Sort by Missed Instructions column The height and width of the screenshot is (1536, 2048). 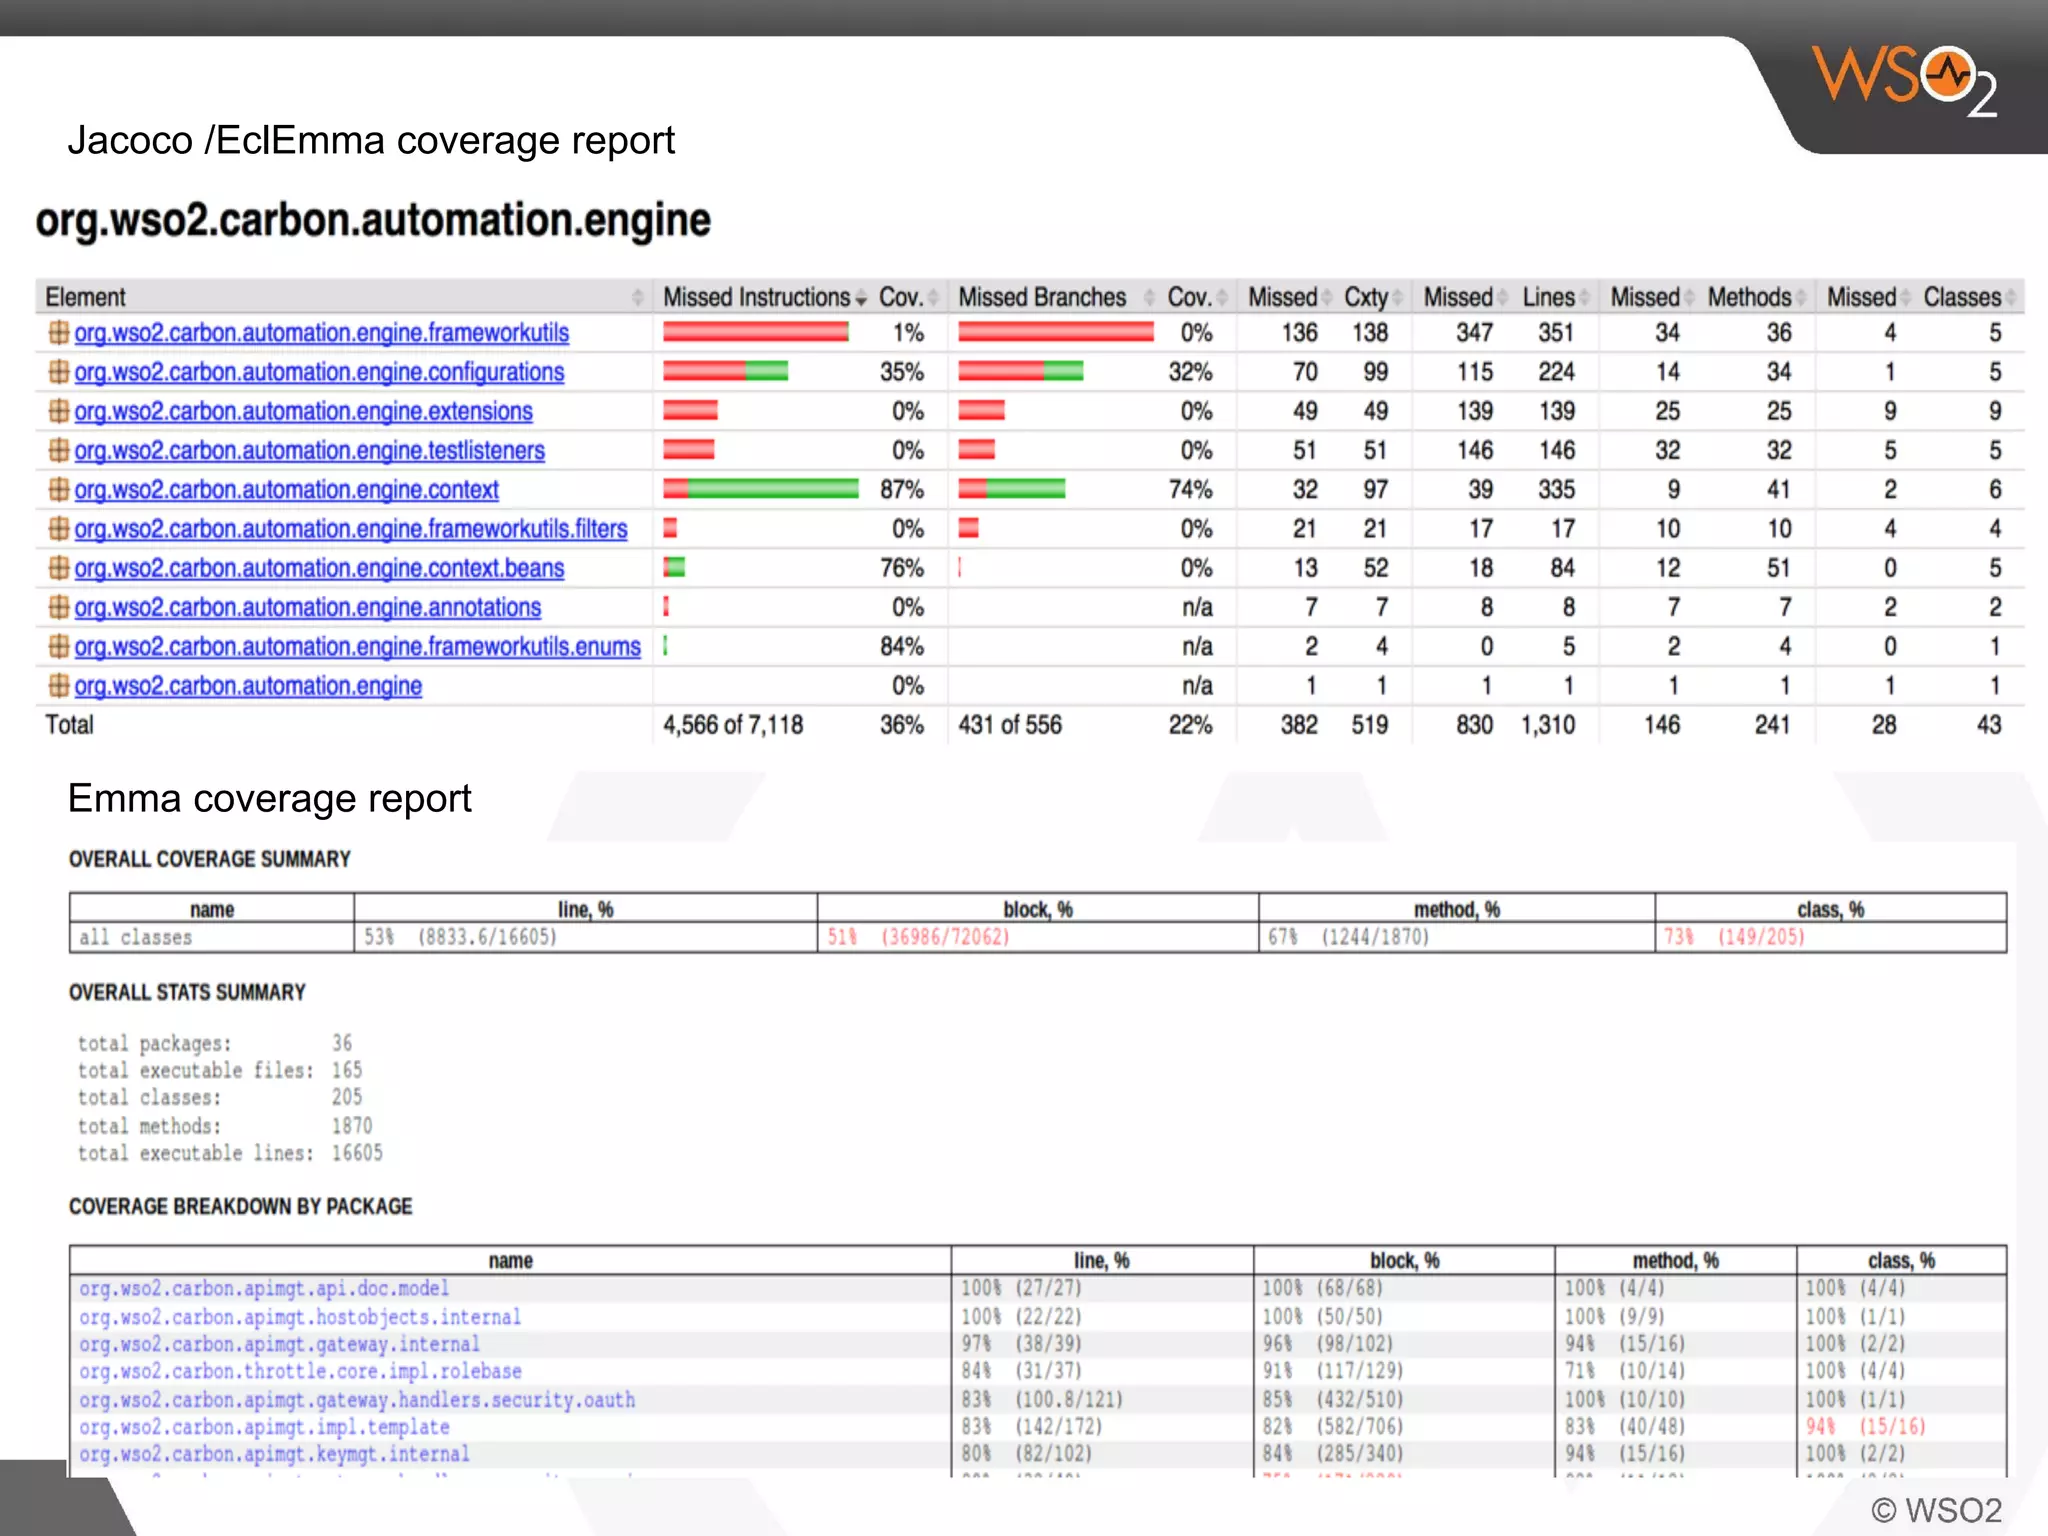pyautogui.click(x=763, y=297)
